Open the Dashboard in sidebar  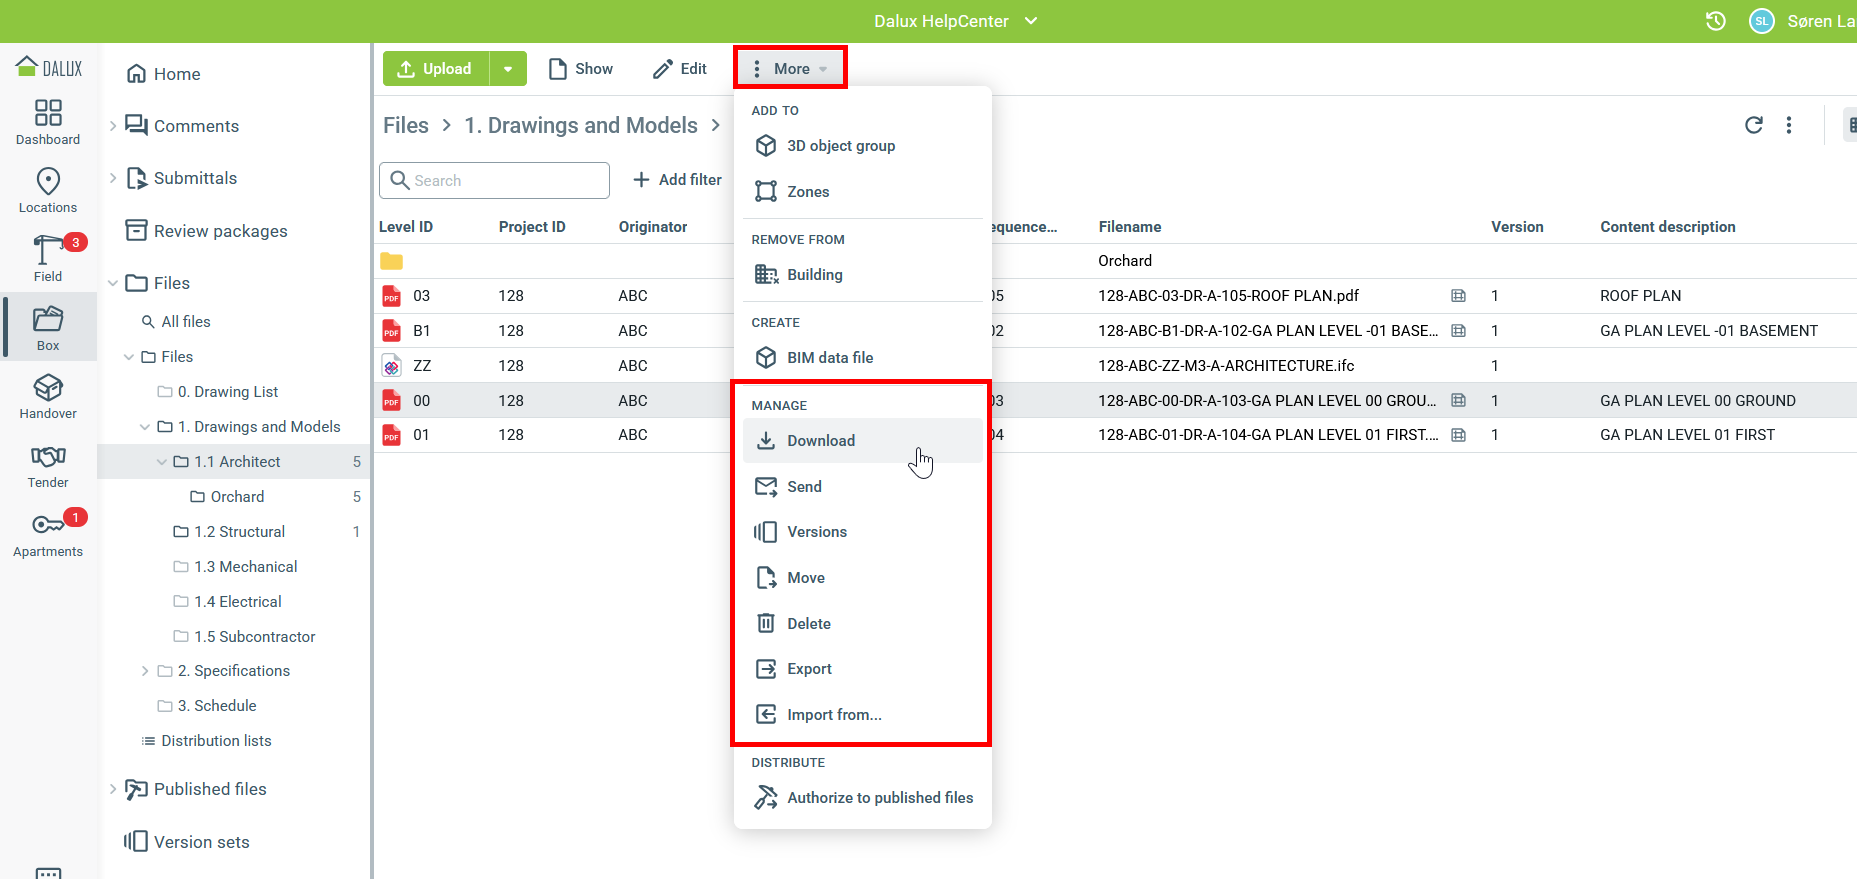coord(48,122)
